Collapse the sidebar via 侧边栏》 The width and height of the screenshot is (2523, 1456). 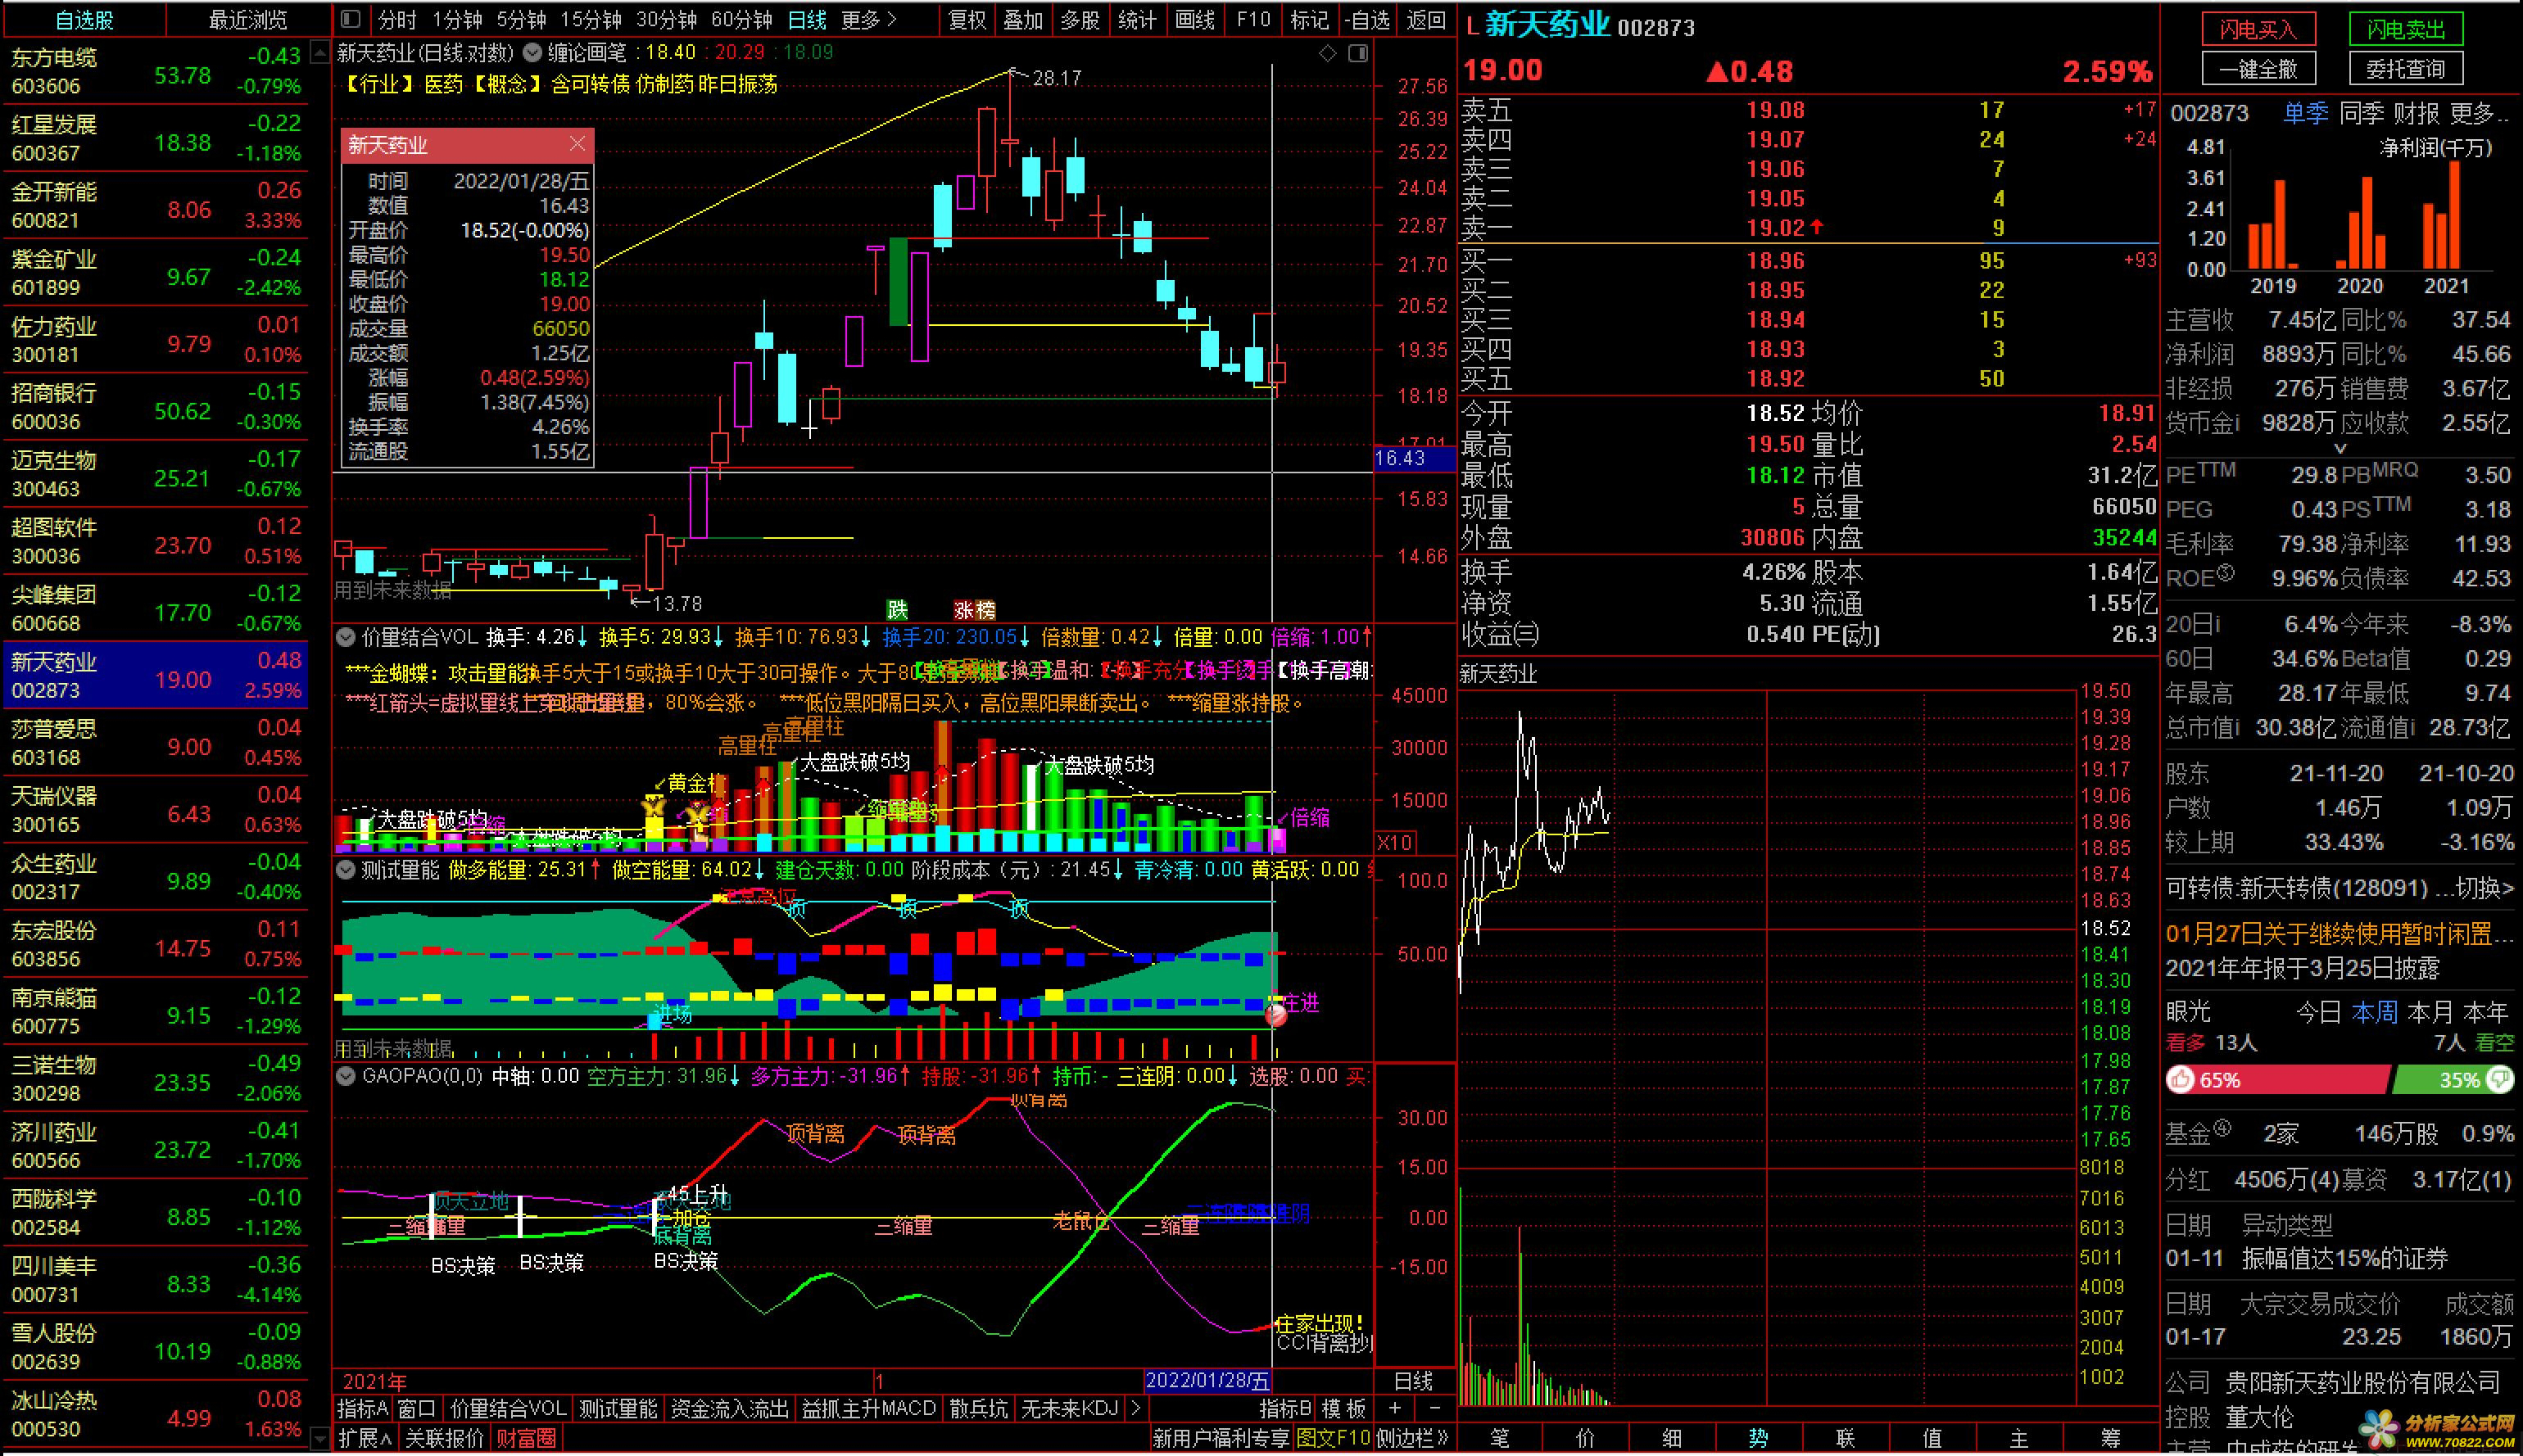pyautogui.click(x=1413, y=1439)
